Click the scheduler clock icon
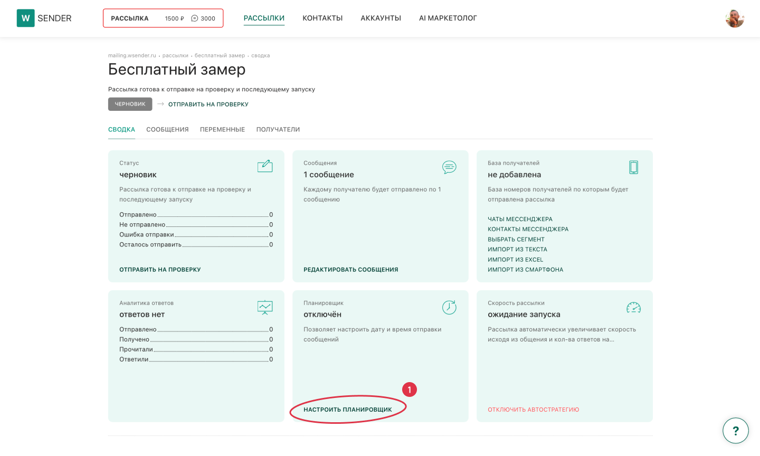Image resolution: width=760 pixels, height=456 pixels. coord(449,307)
